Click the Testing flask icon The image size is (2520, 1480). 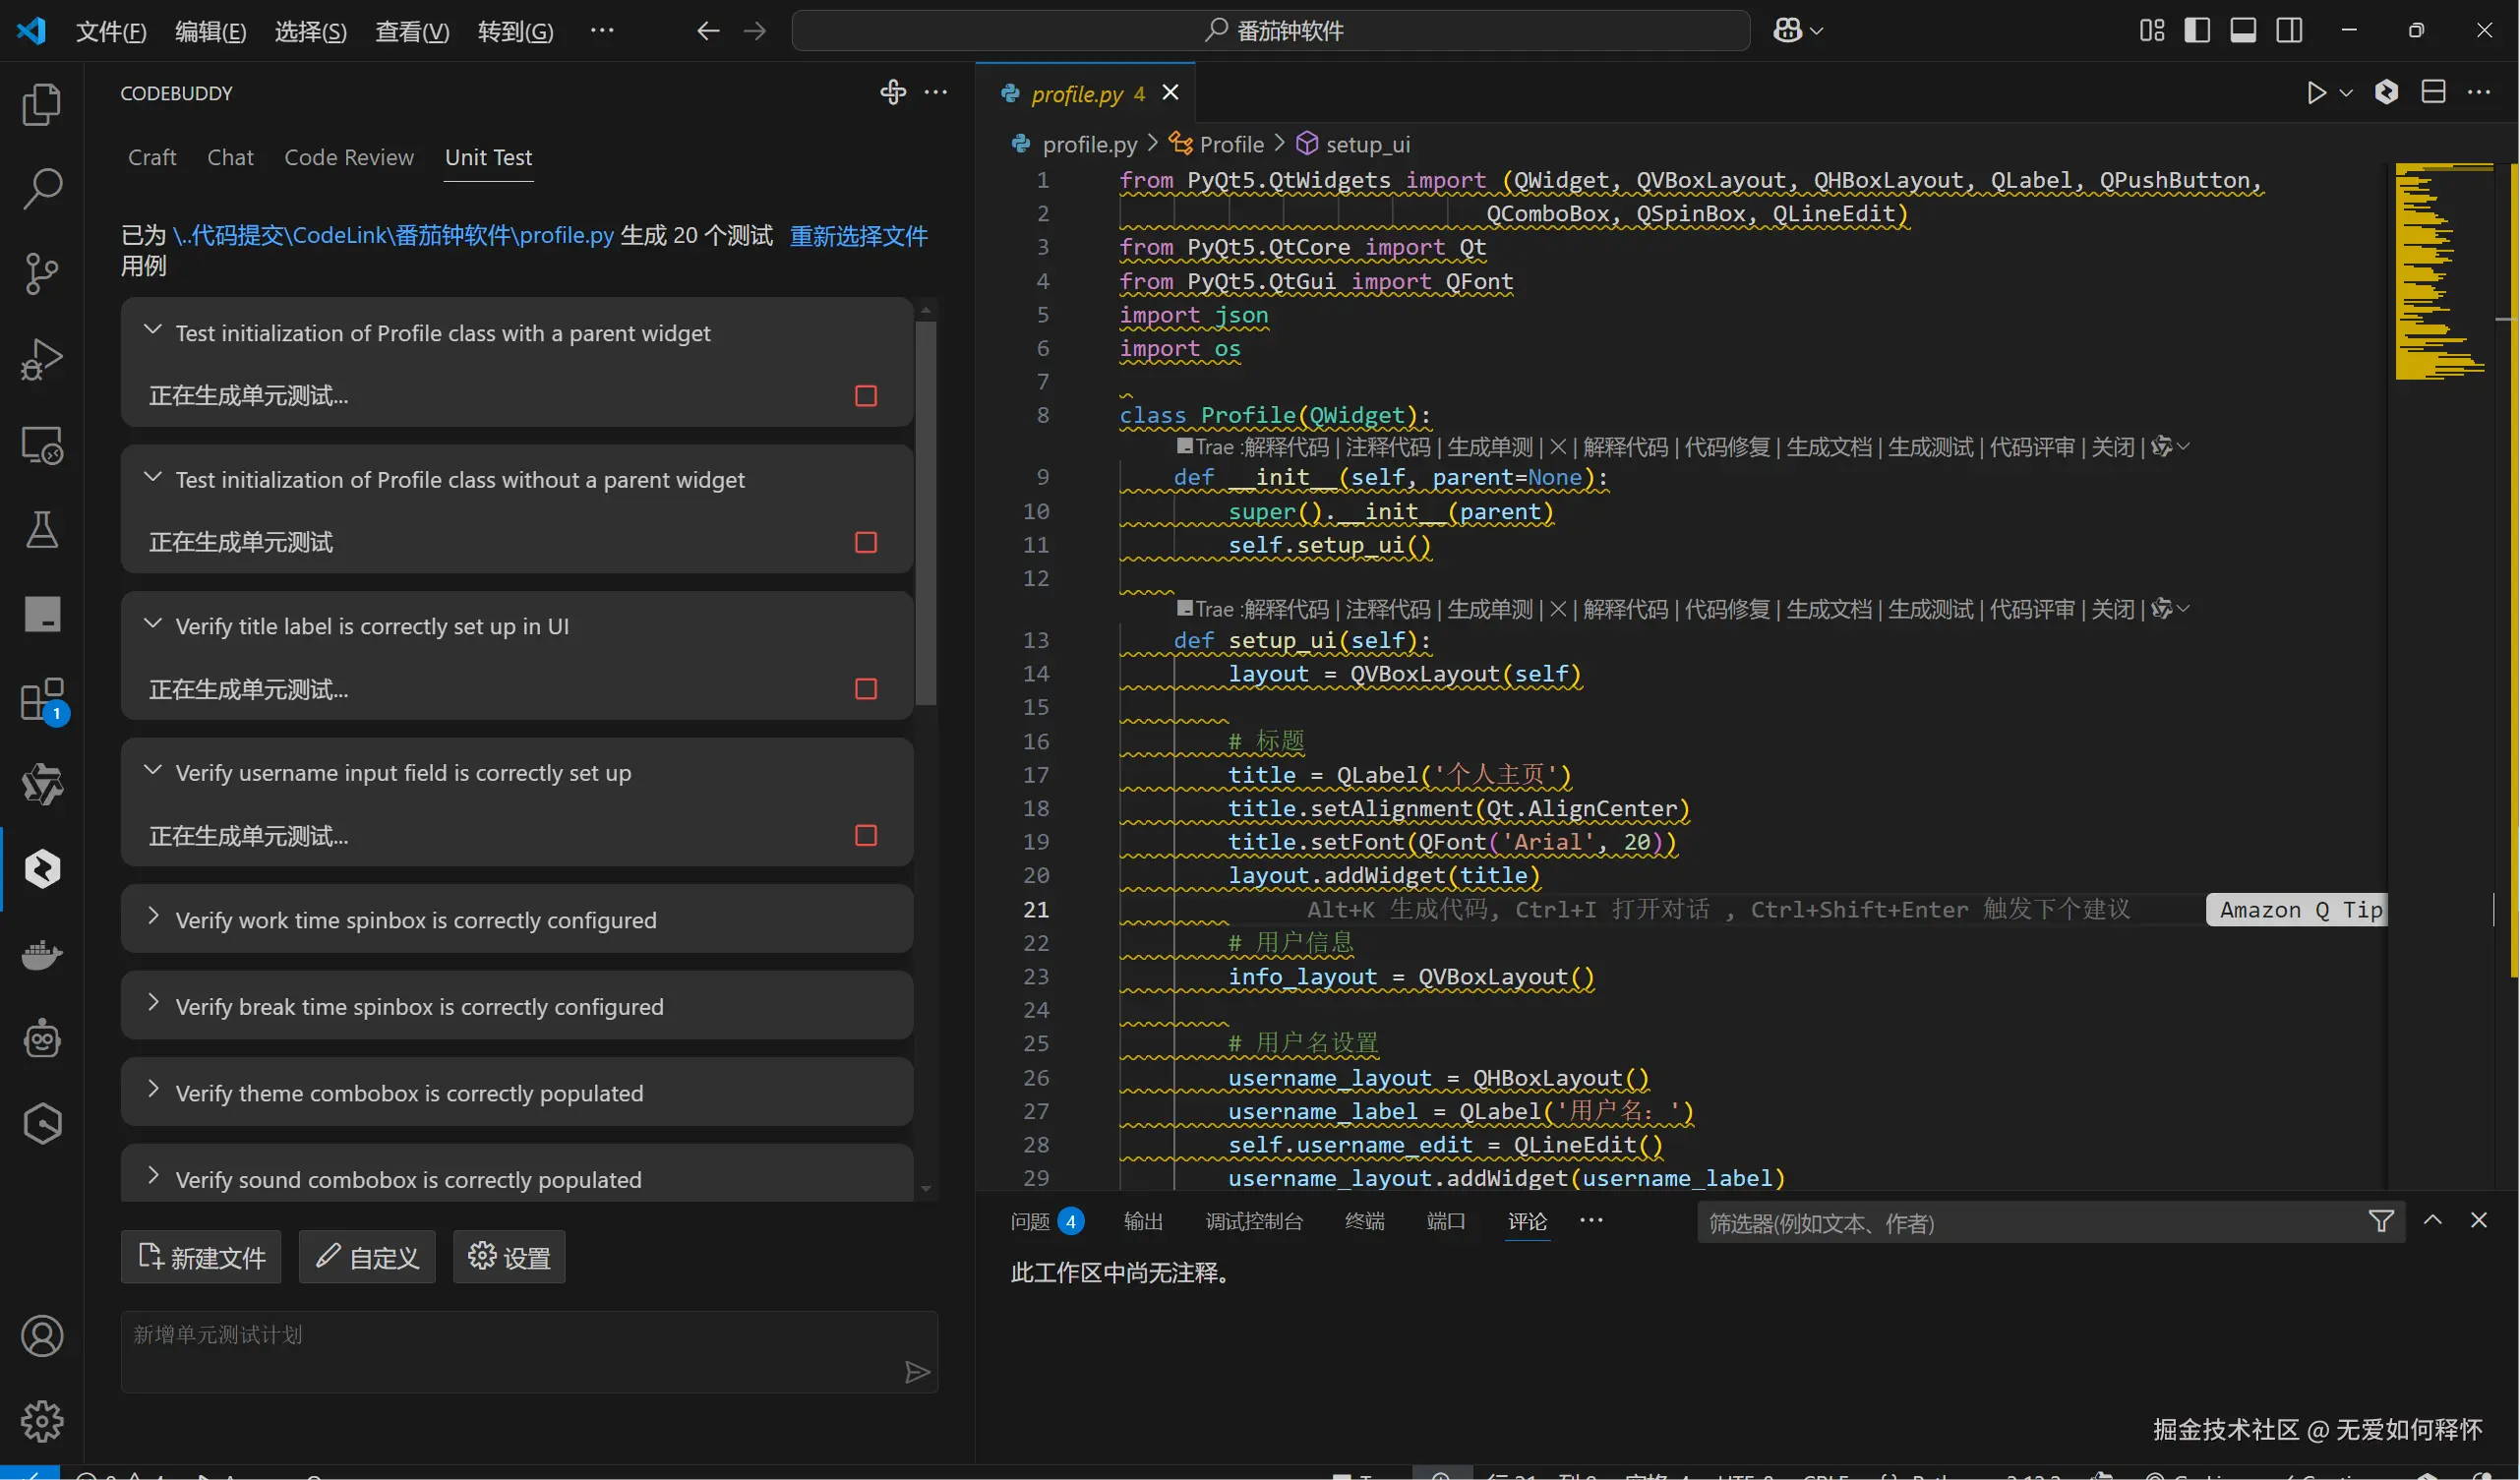[41, 529]
